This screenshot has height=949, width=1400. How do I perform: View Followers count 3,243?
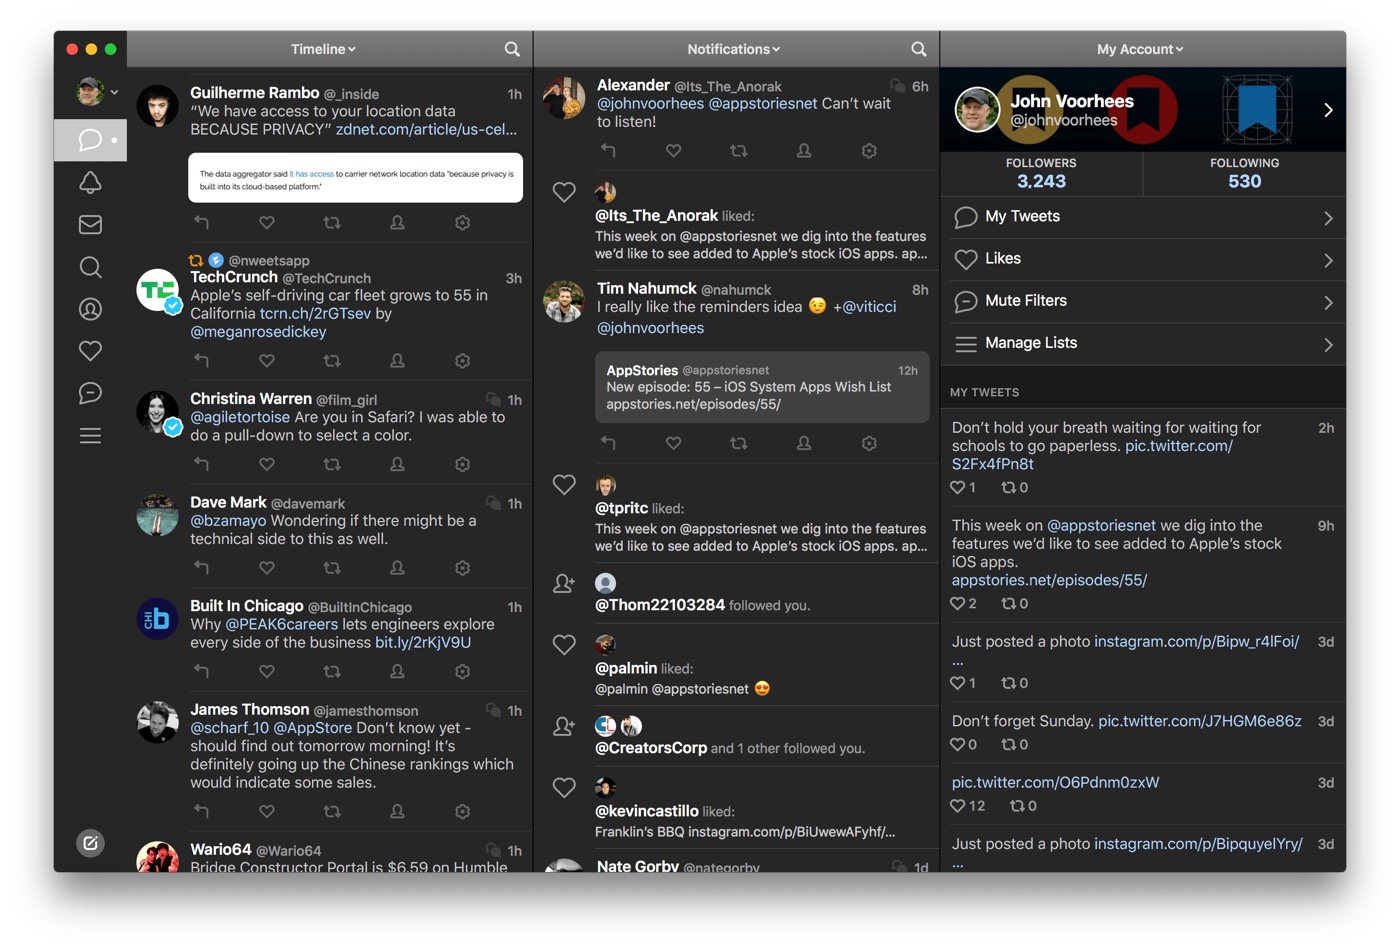[1041, 173]
